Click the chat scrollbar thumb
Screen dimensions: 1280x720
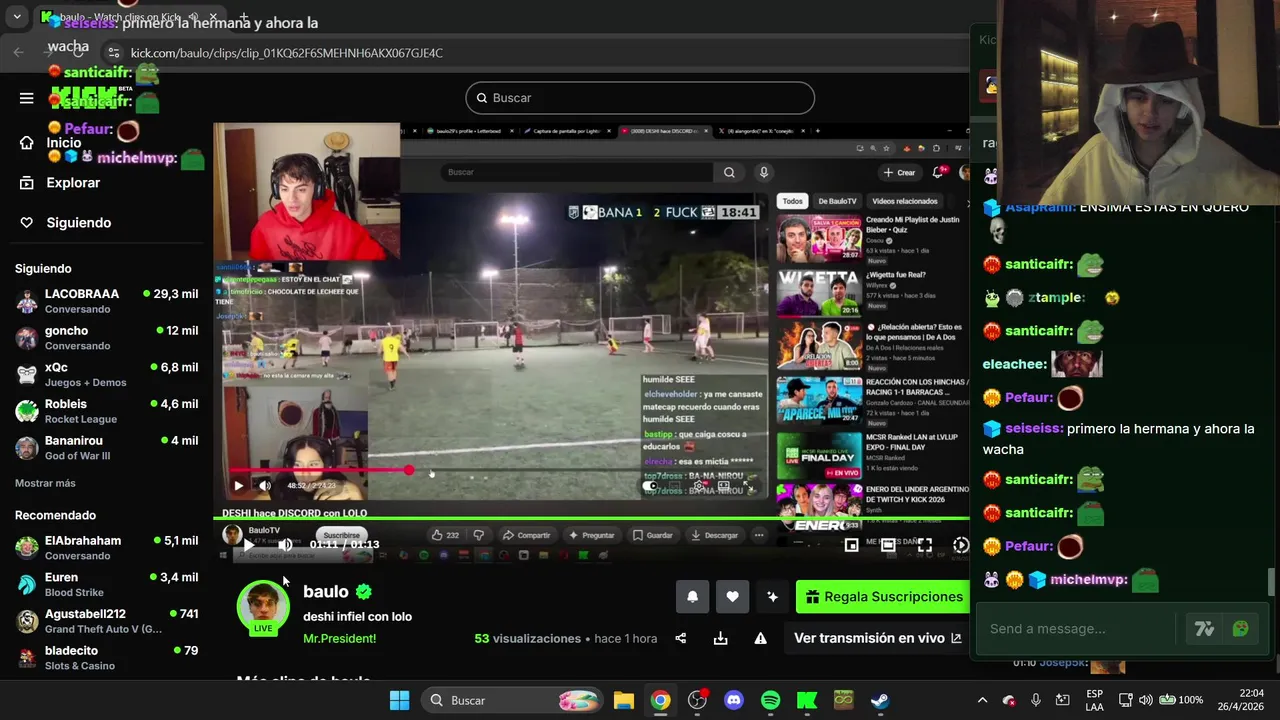pyautogui.click(x=1272, y=581)
